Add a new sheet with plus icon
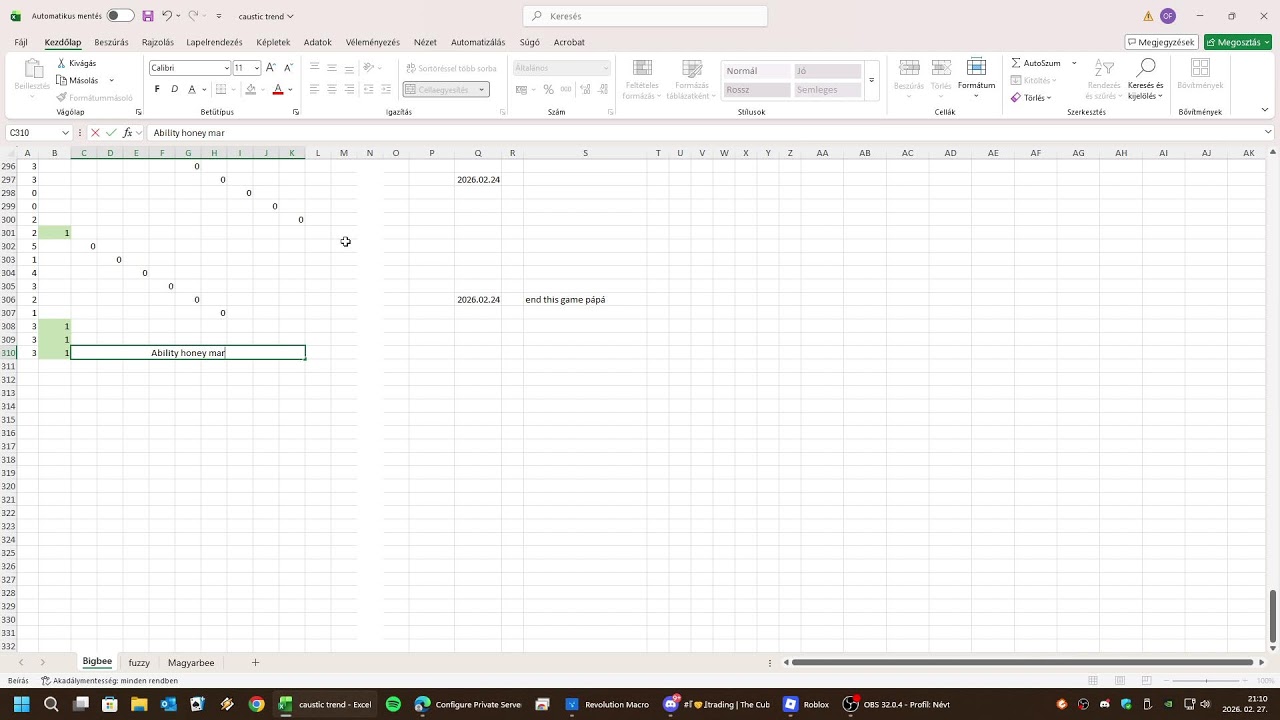 click(255, 662)
